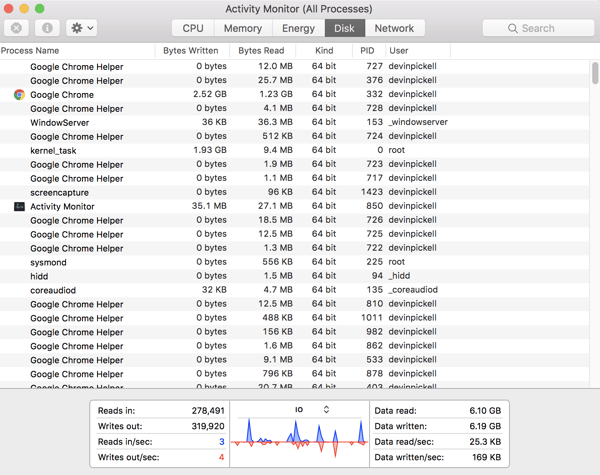Click the Activity Monitor app icon in list
Image resolution: width=600 pixels, height=475 pixels.
[19, 206]
